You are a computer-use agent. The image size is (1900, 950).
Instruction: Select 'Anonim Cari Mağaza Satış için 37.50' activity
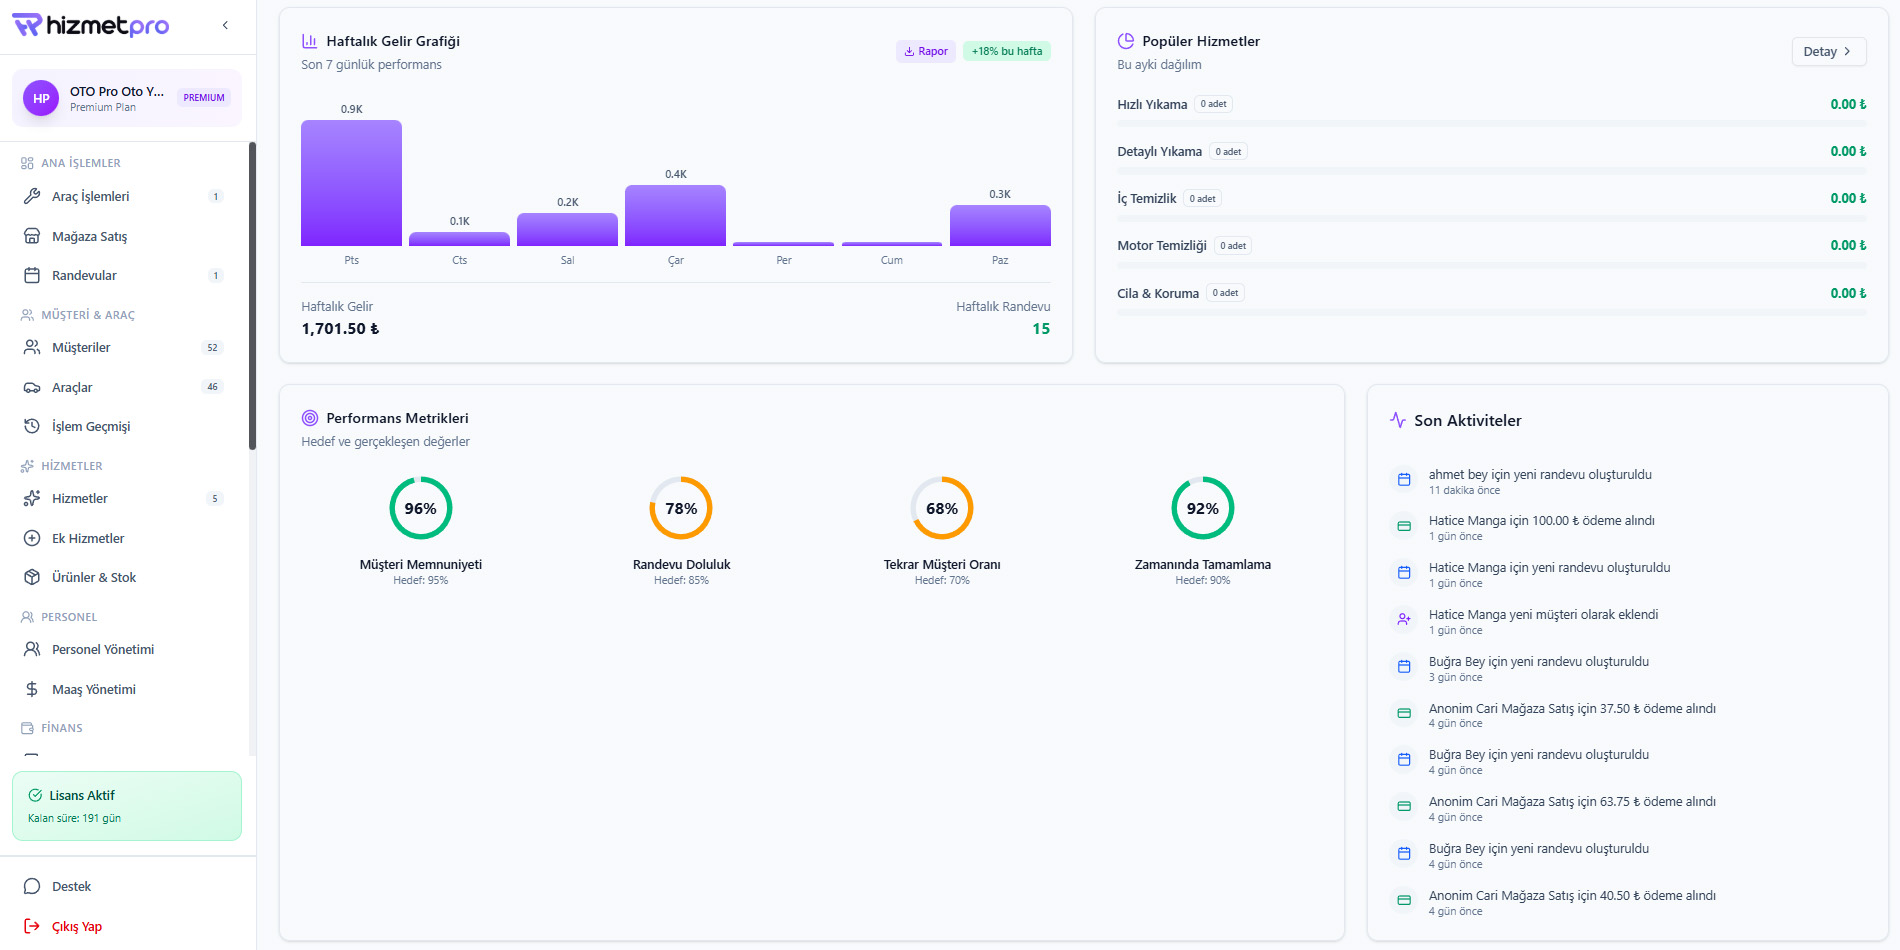pos(1626,715)
